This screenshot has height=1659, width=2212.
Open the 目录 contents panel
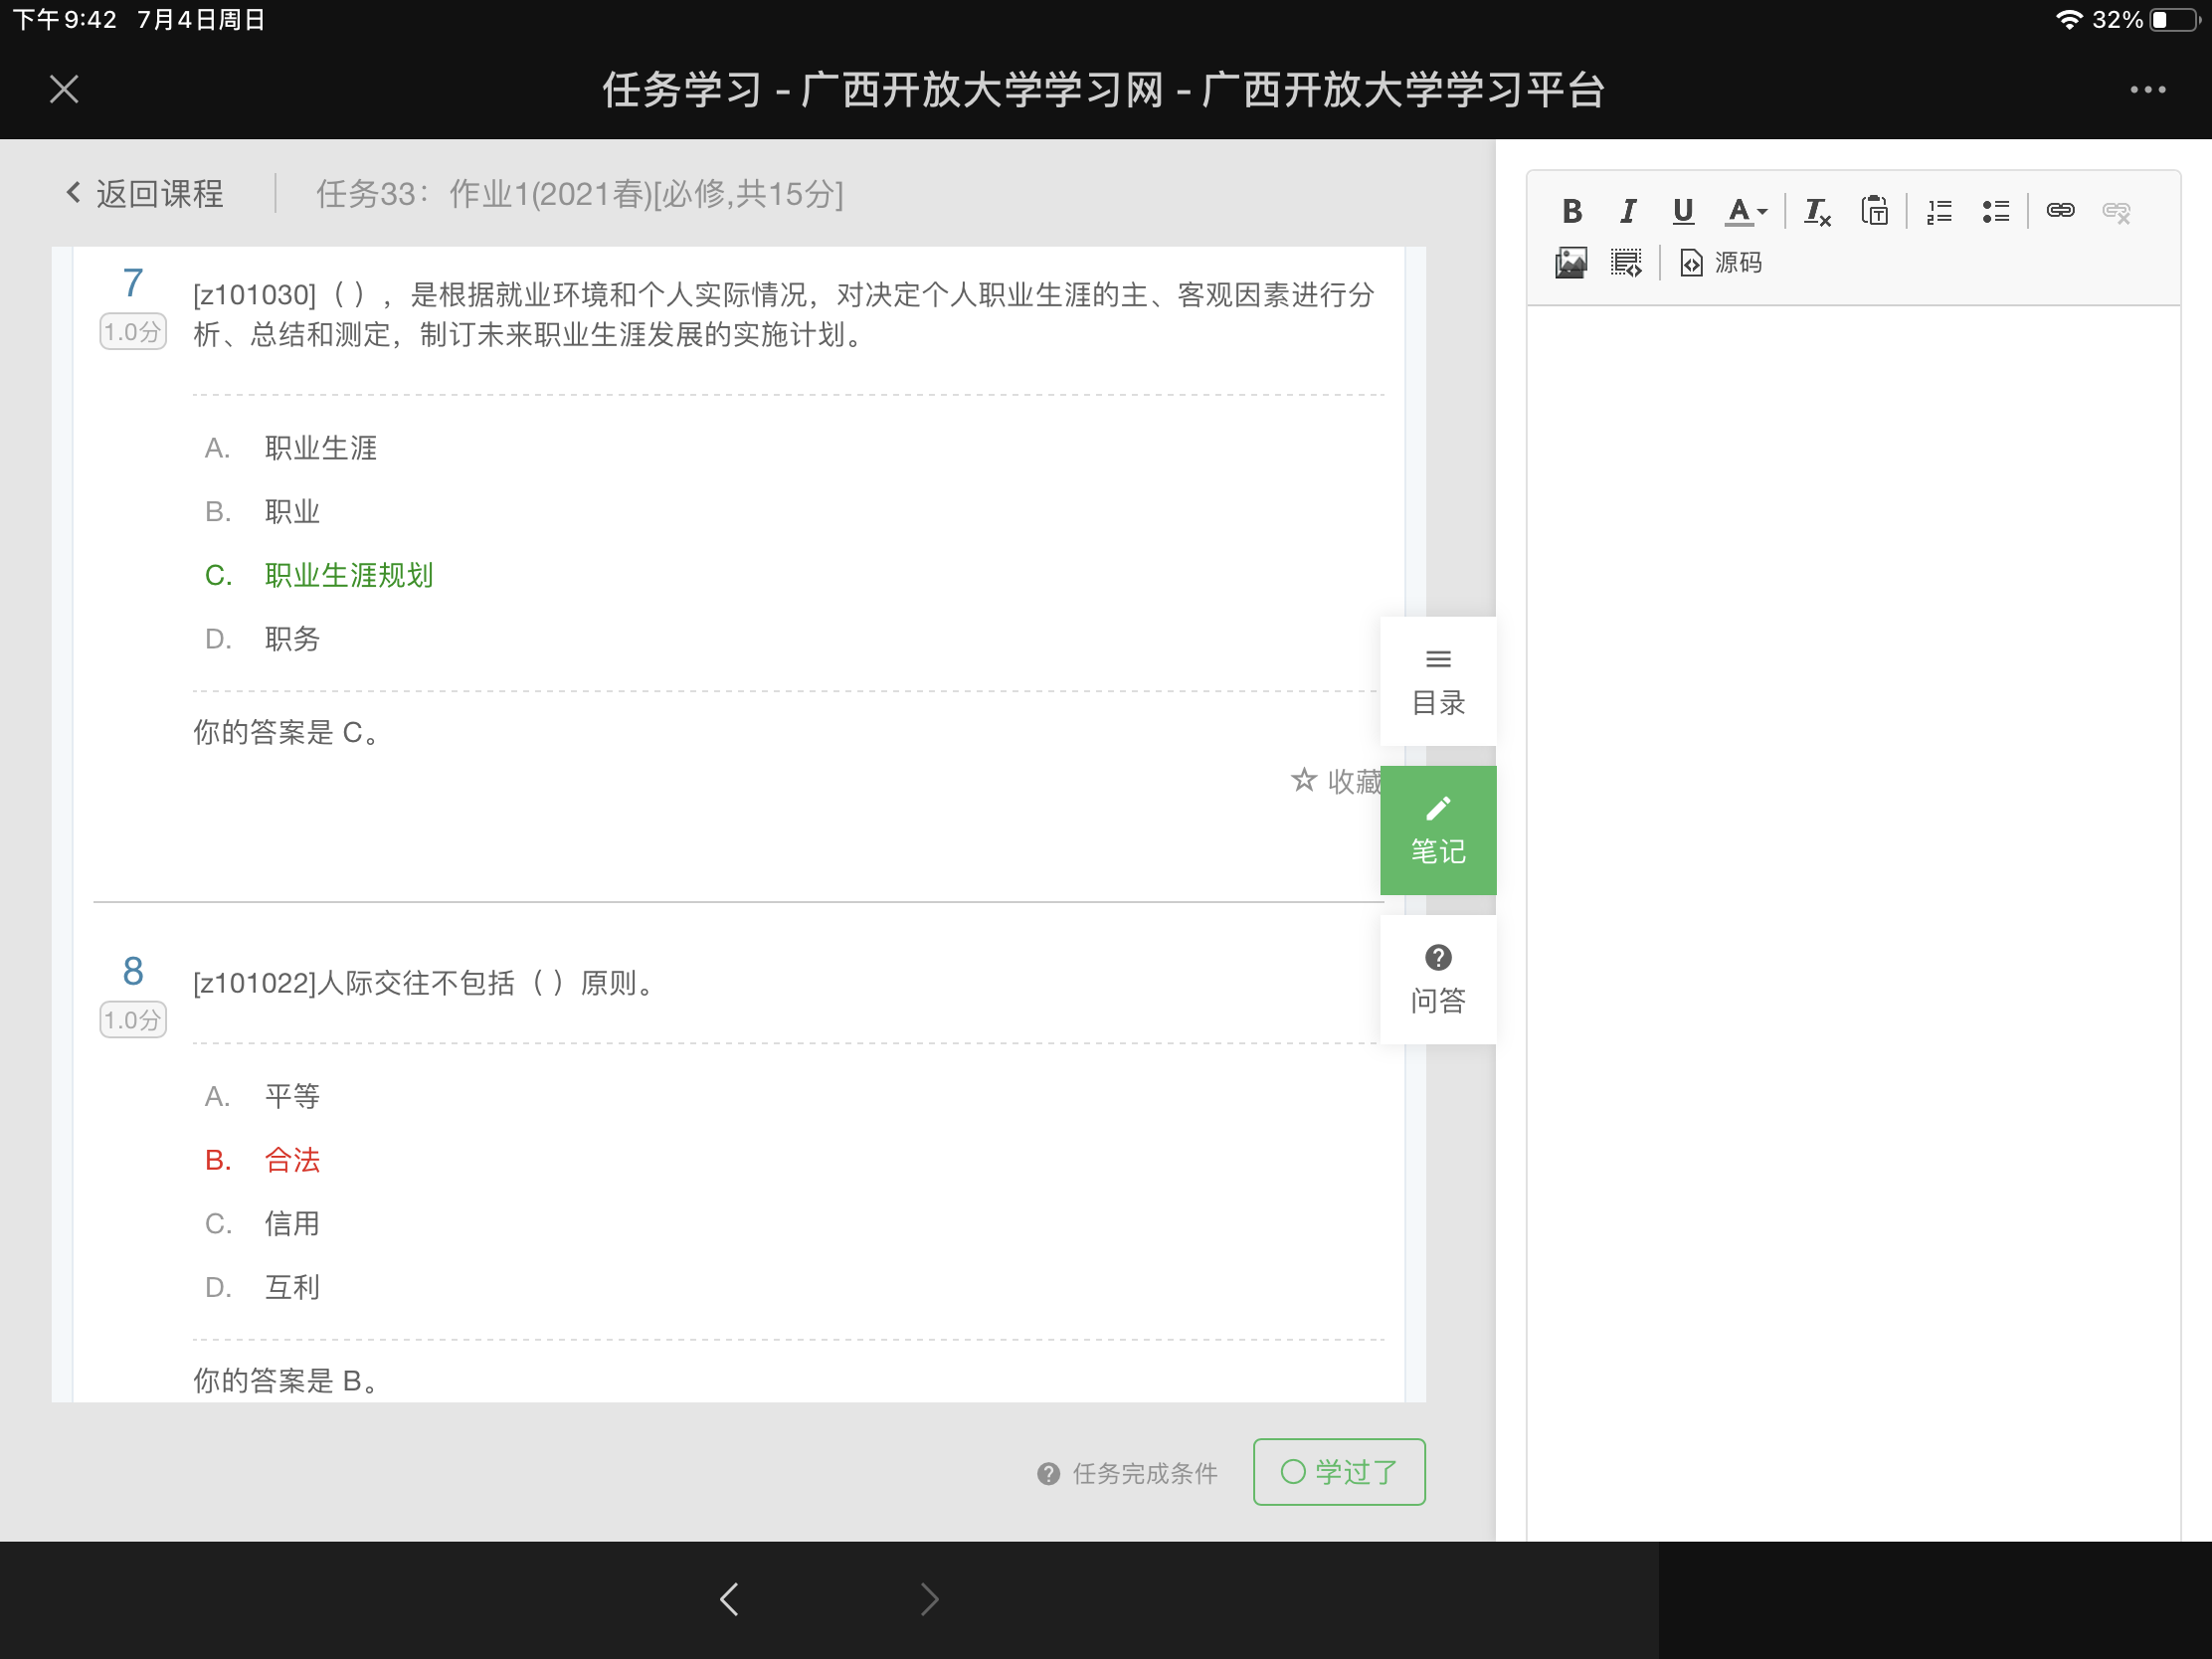[x=1437, y=681]
